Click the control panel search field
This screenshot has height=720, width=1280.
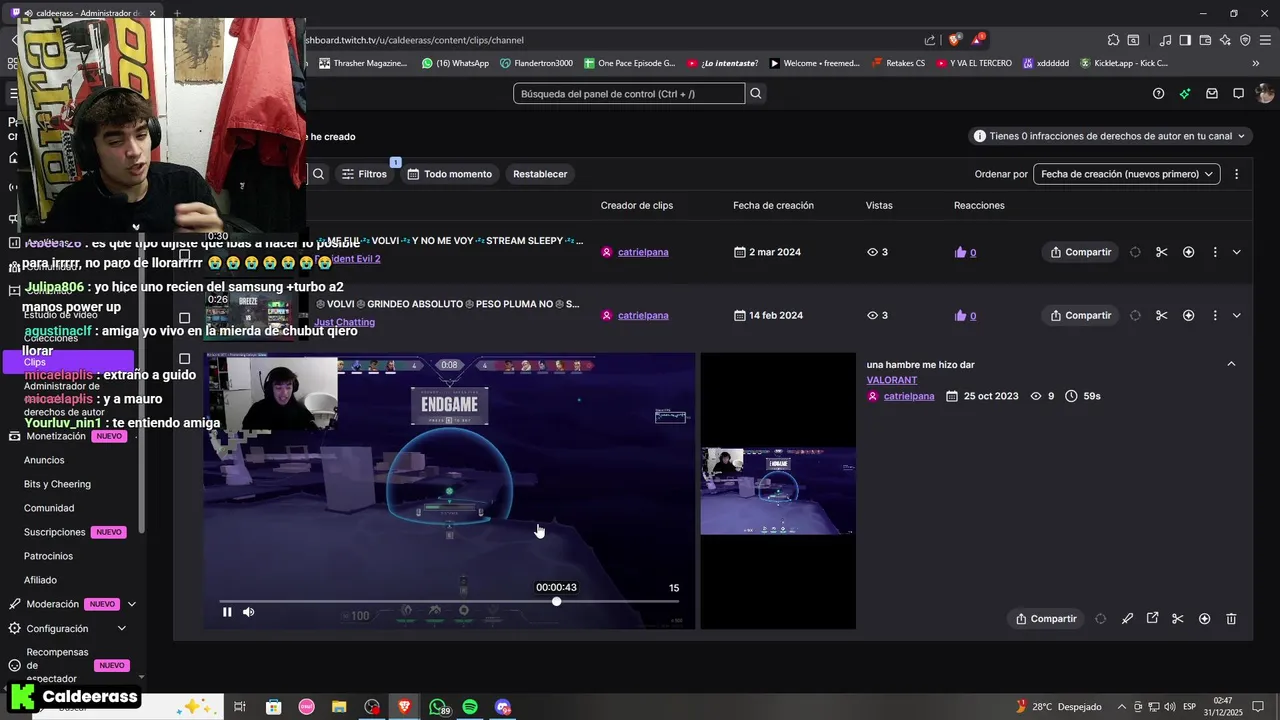coord(629,93)
